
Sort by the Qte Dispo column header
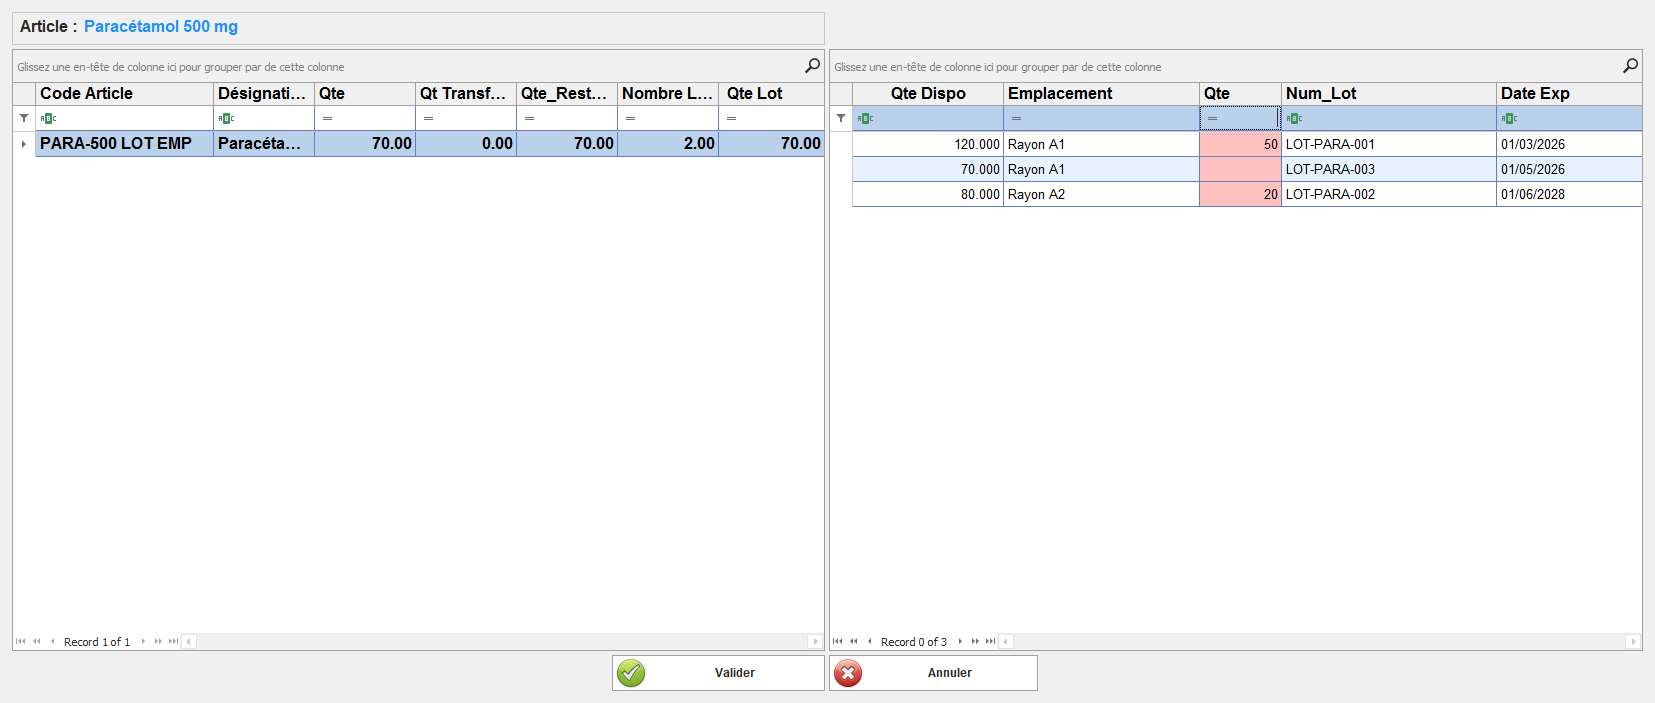coord(927,93)
